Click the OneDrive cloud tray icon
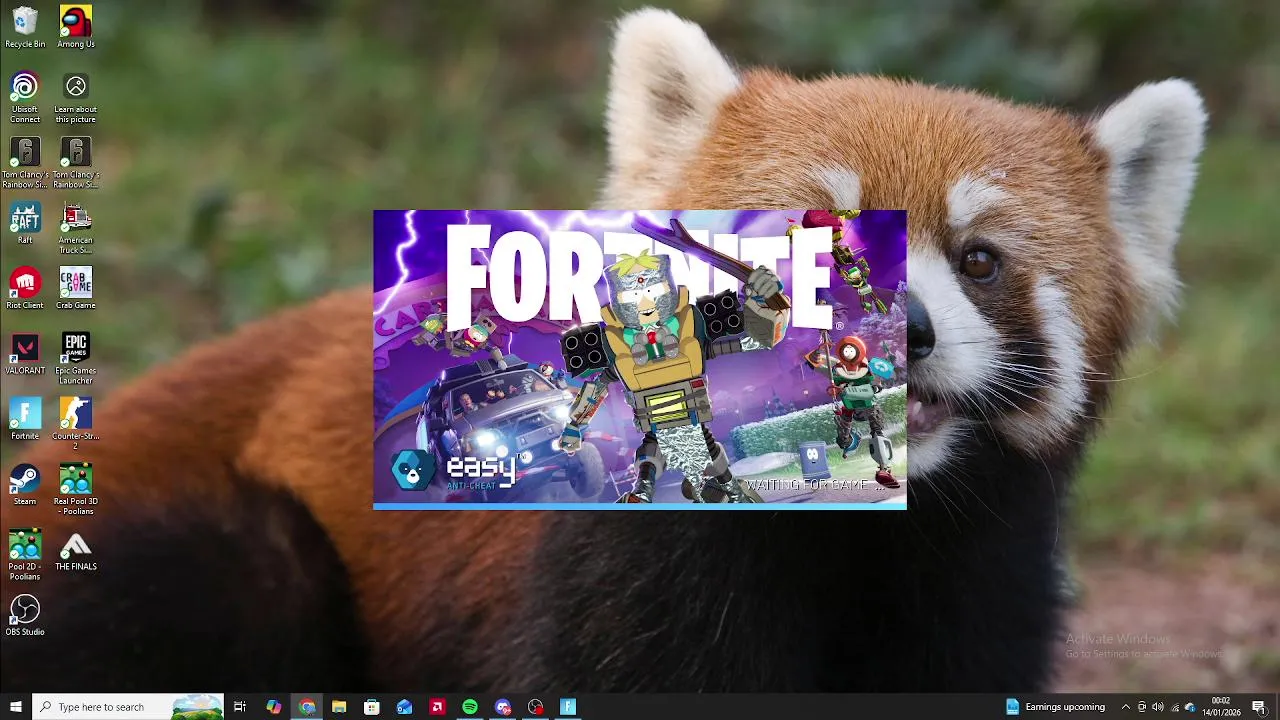Image resolution: width=1280 pixels, height=720 pixels. tap(1190, 707)
